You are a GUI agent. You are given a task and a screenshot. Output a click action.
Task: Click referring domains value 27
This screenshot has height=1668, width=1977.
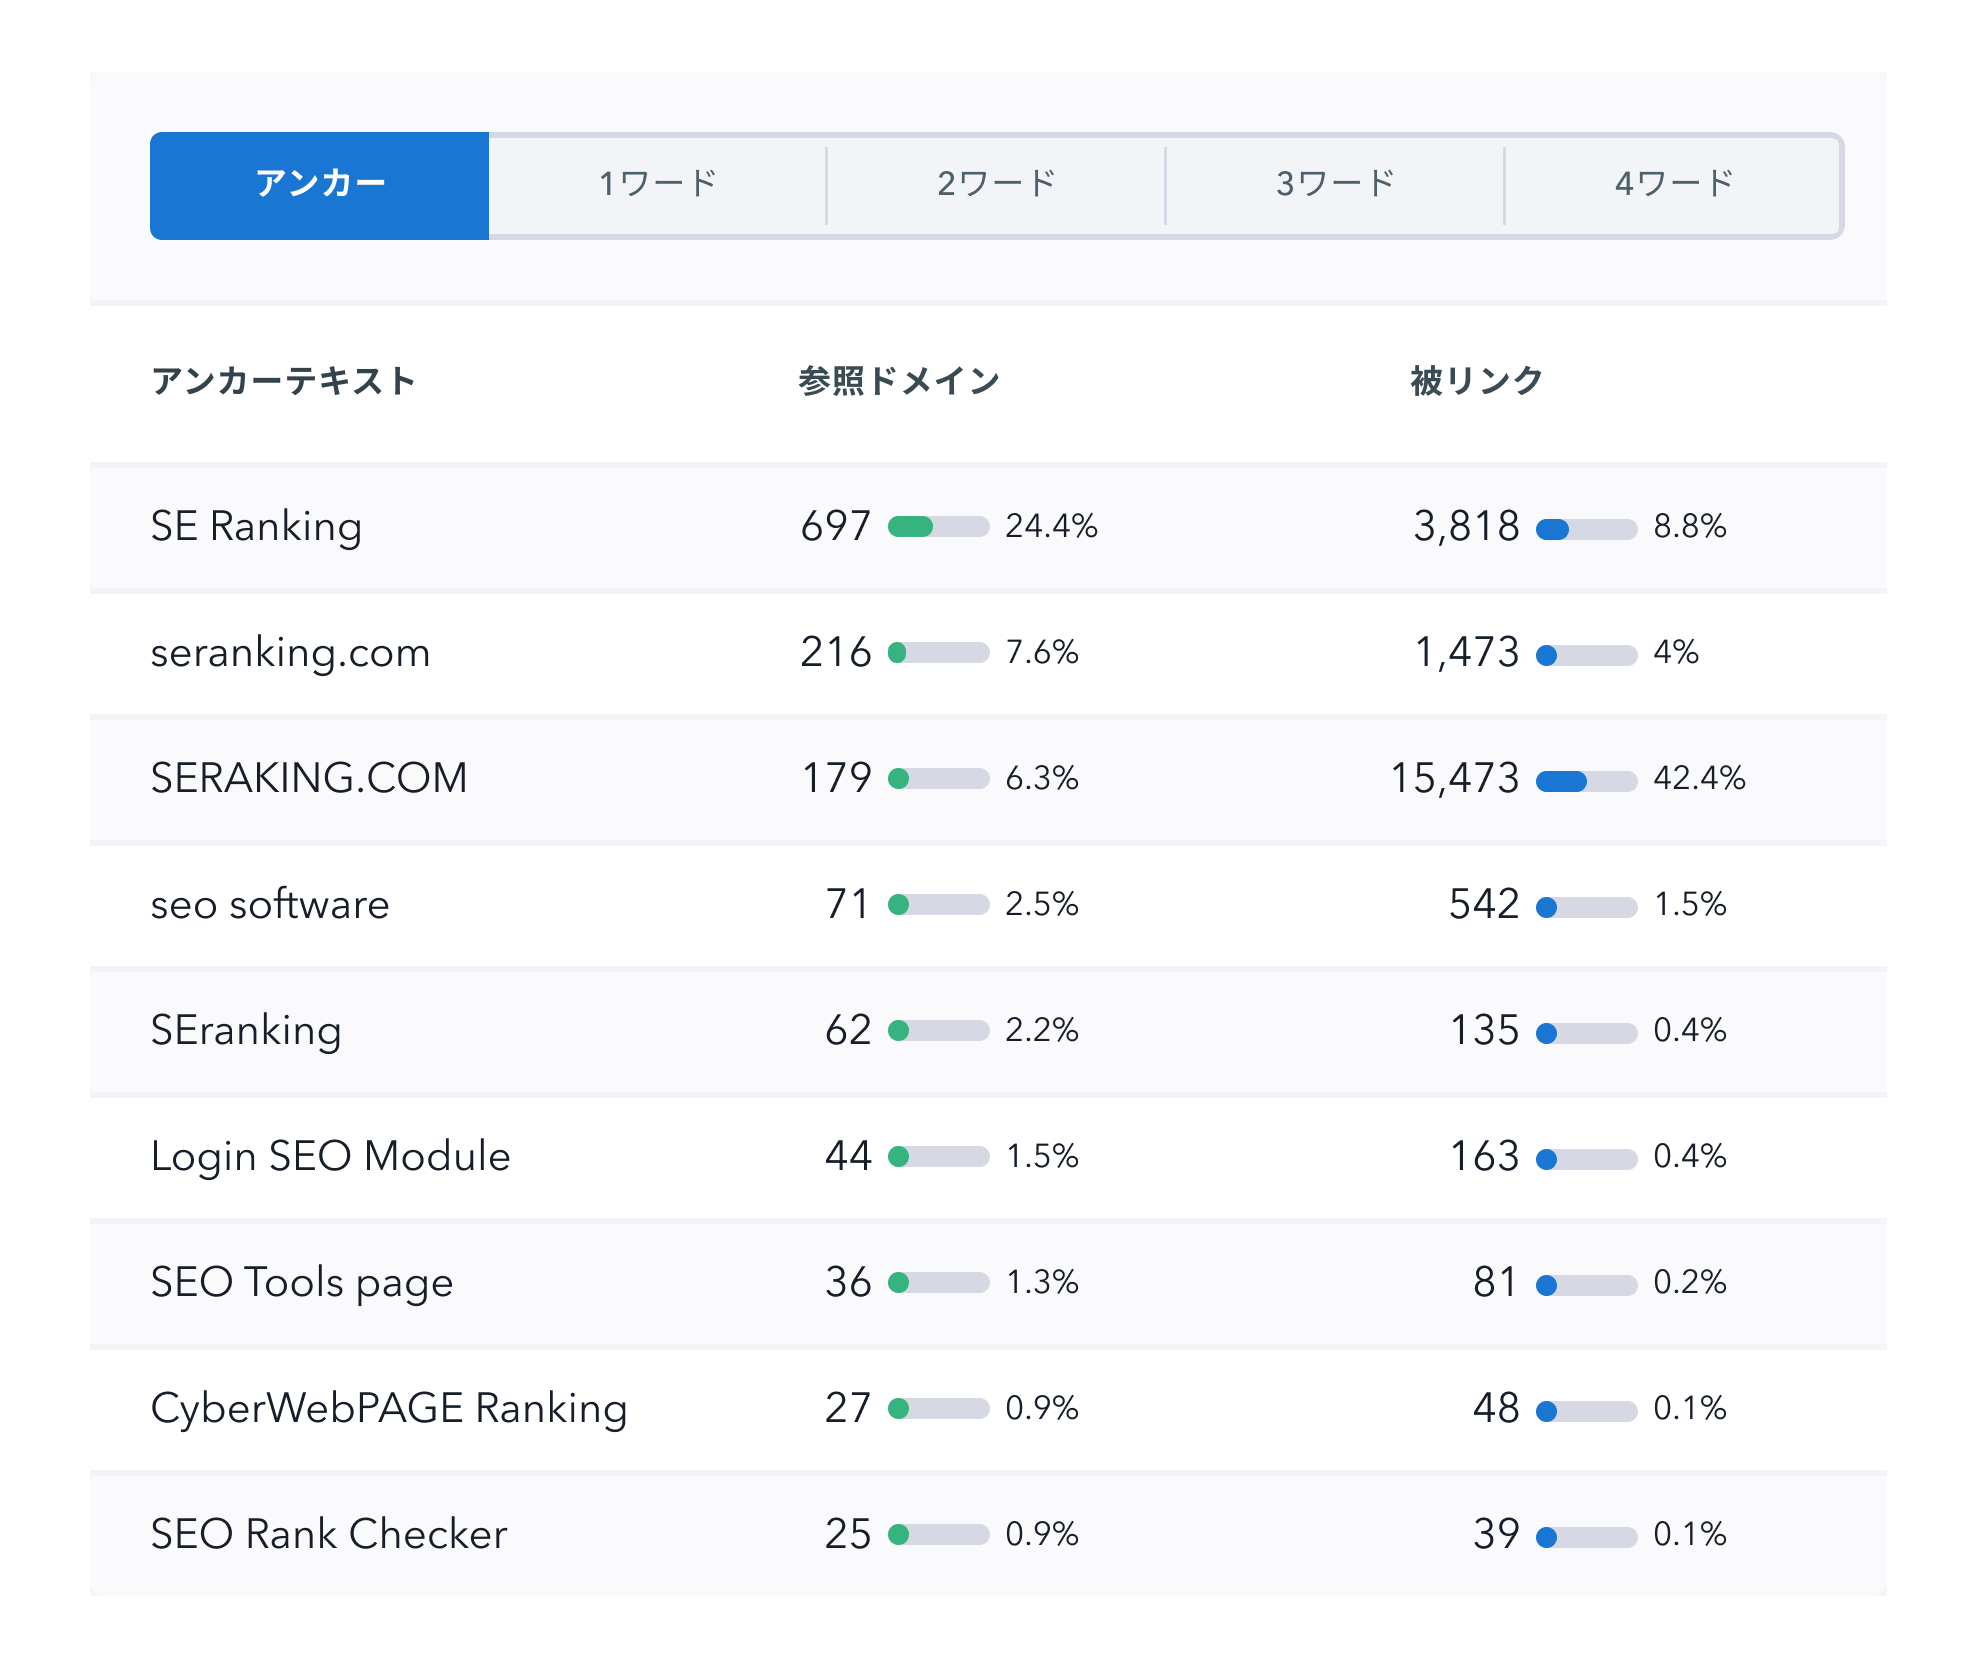[848, 1409]
